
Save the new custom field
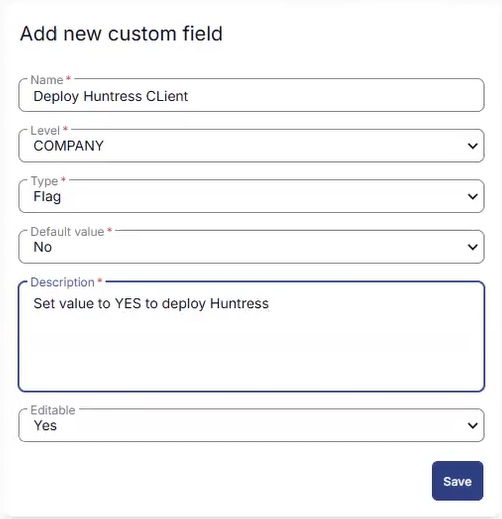(x=457, y=481)
